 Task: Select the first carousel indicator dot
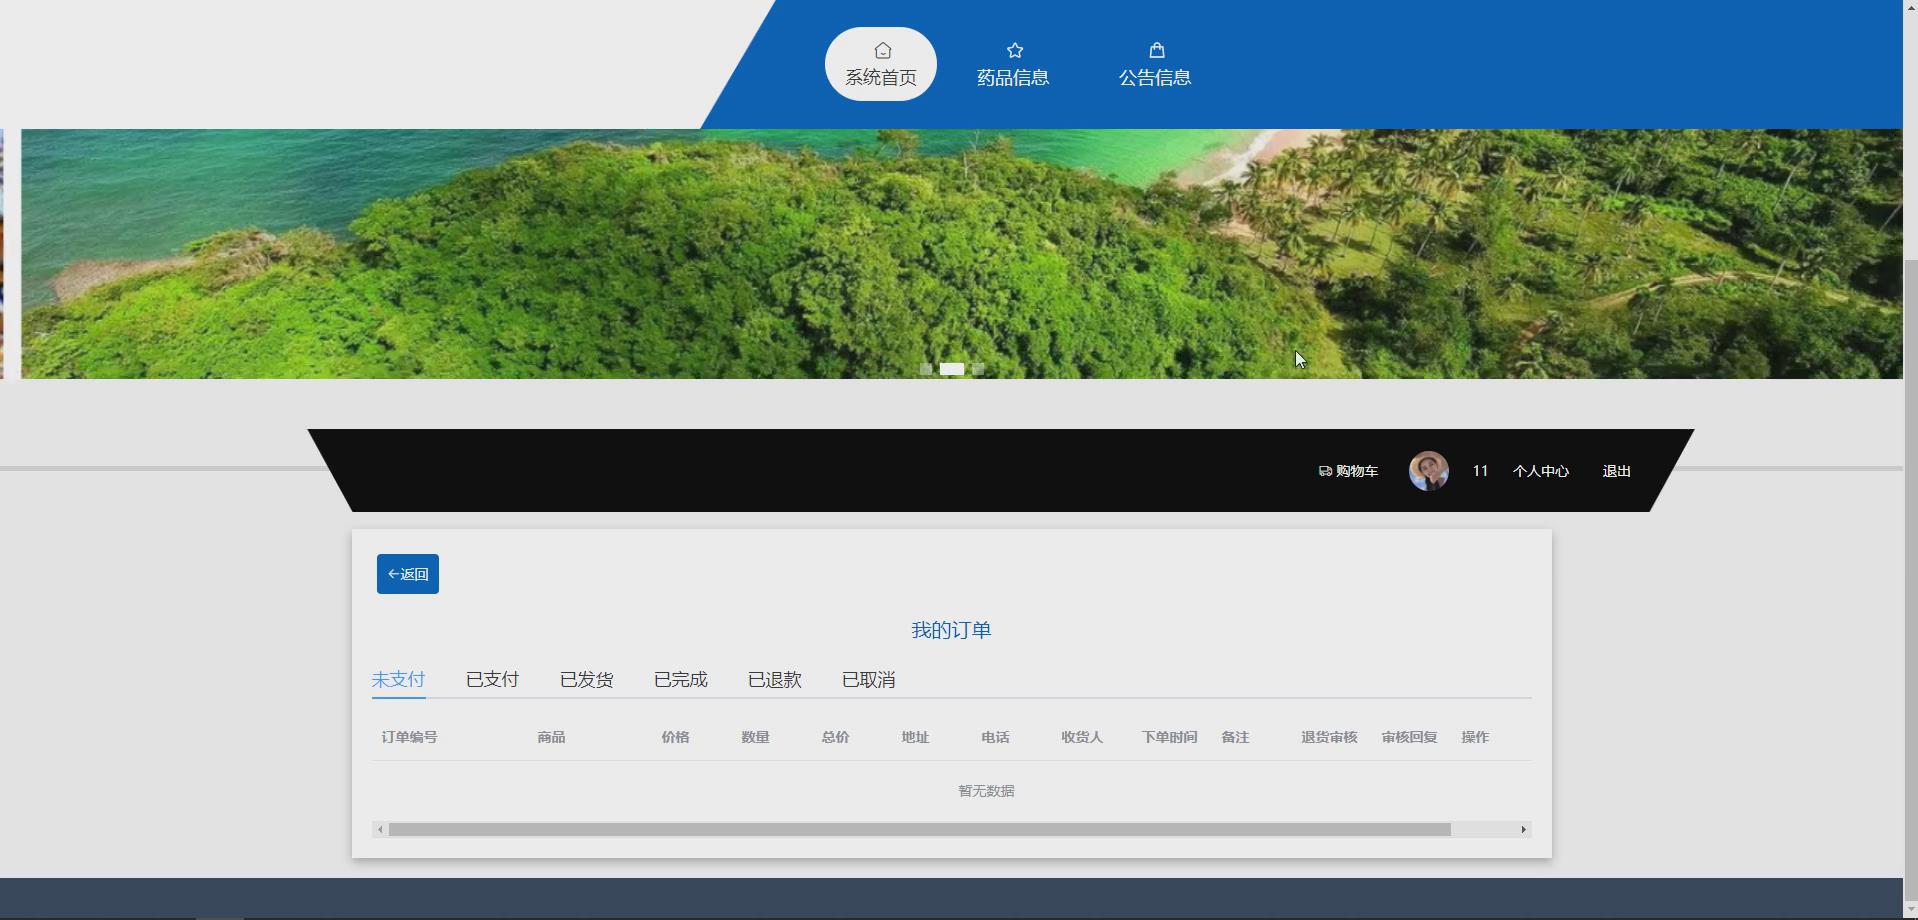[x=926, y=369]
